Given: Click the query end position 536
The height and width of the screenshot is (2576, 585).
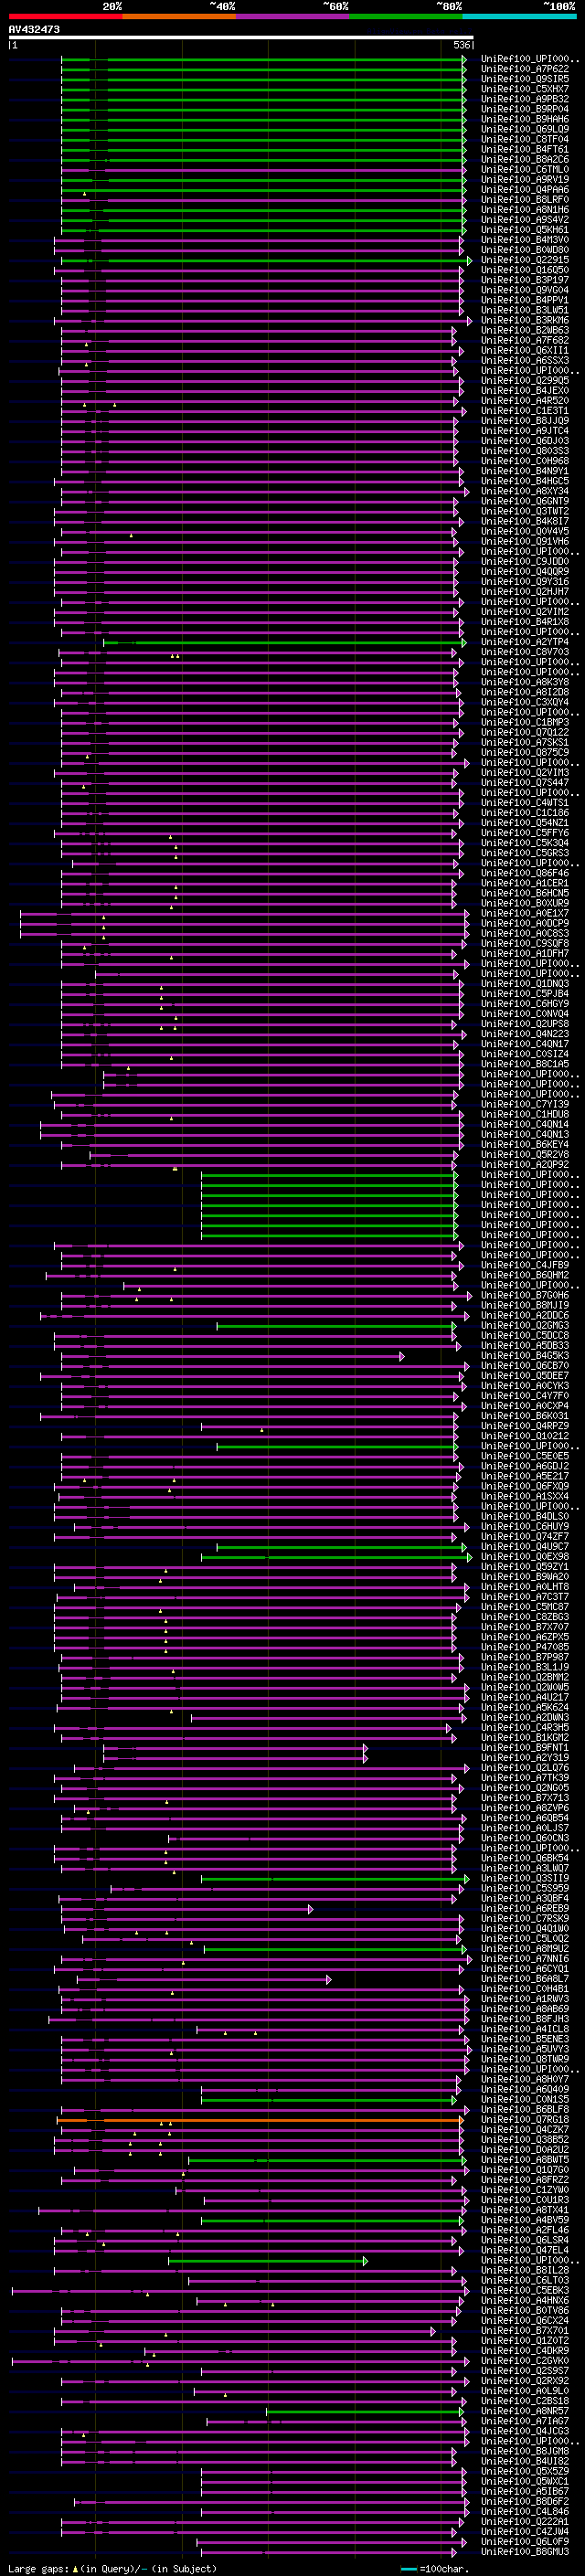Looking at the screenshot, I should pyautogui.click(x=462, y=45).
